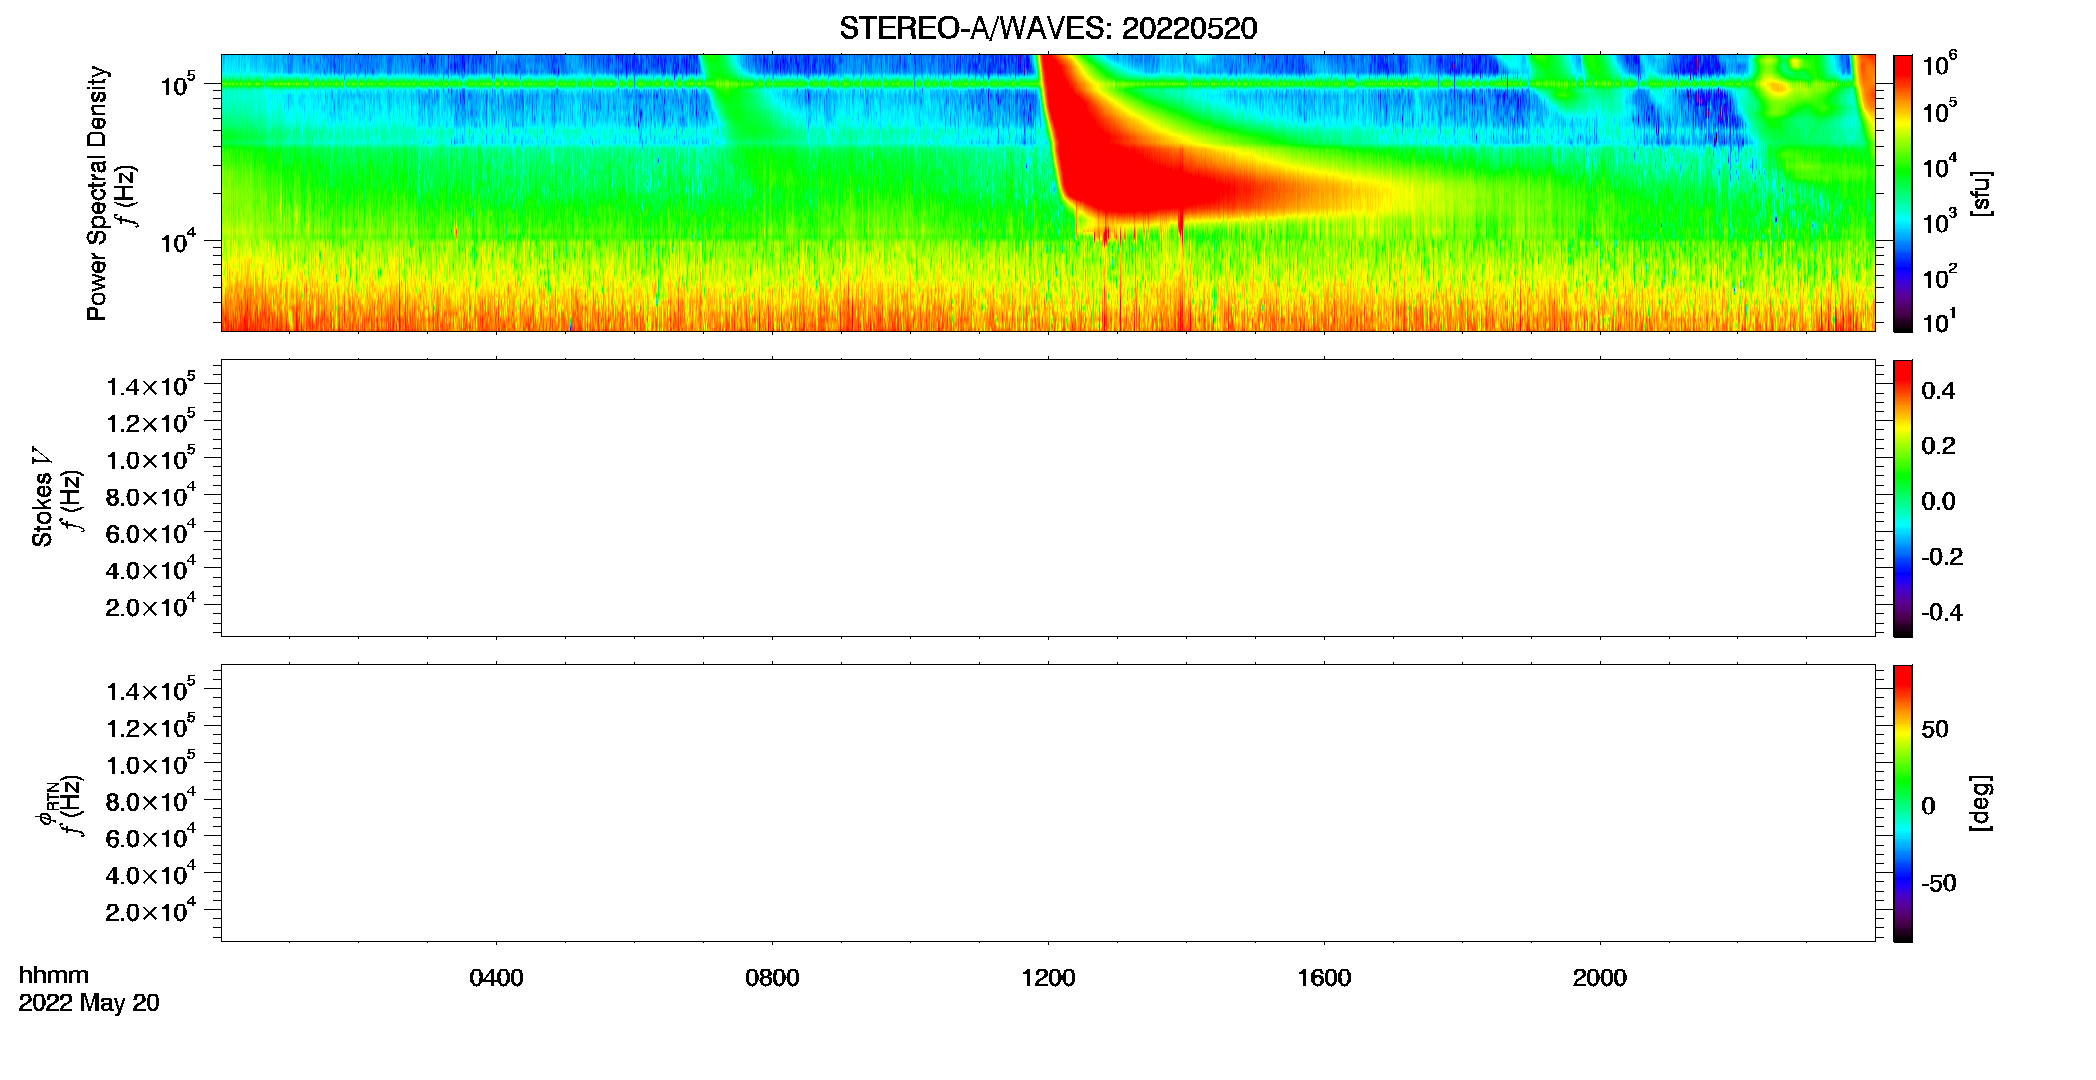Click the 10^4 tick on spectral density axis
Viewport: 2096px width, 1080px height.
(x=177, y=241)
